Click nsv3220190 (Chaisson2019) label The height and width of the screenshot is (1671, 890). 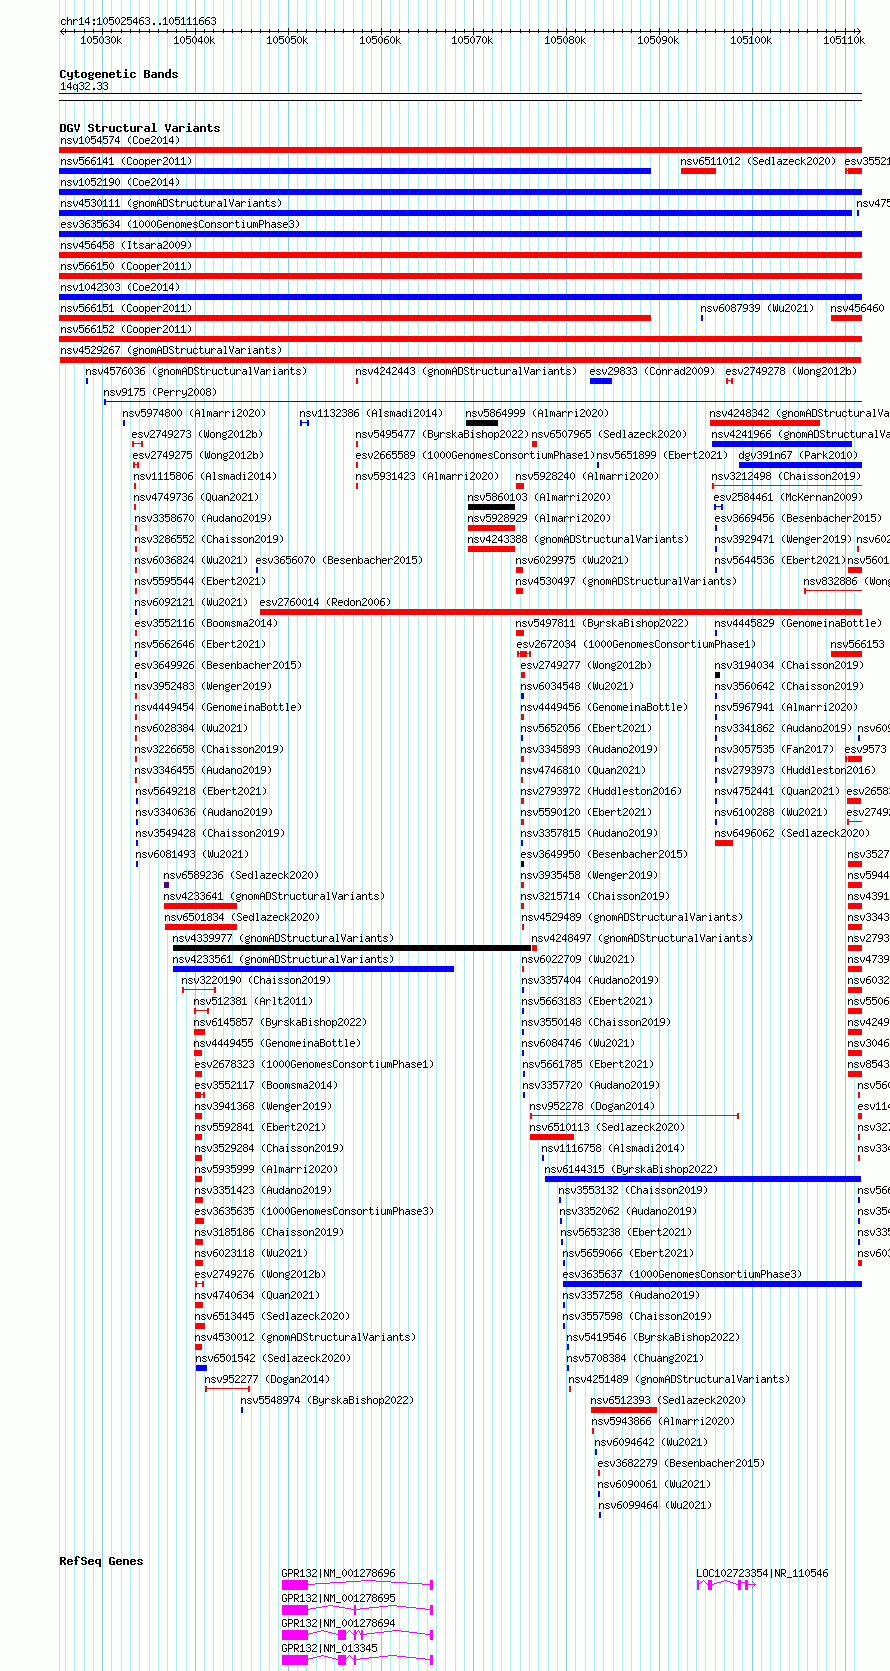coord(256,980)
